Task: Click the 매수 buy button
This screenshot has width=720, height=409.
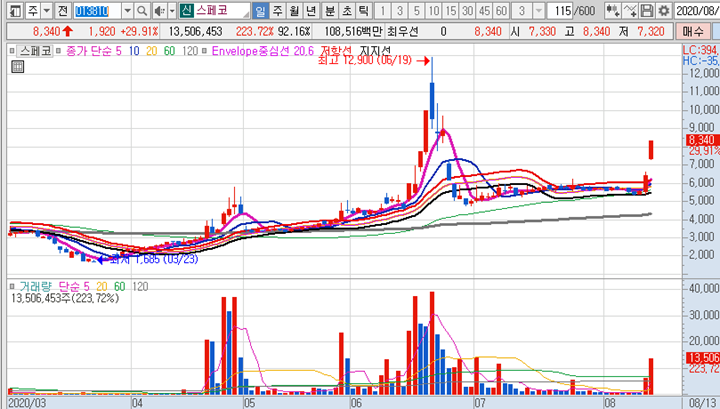Action: (x=693, y=31)
